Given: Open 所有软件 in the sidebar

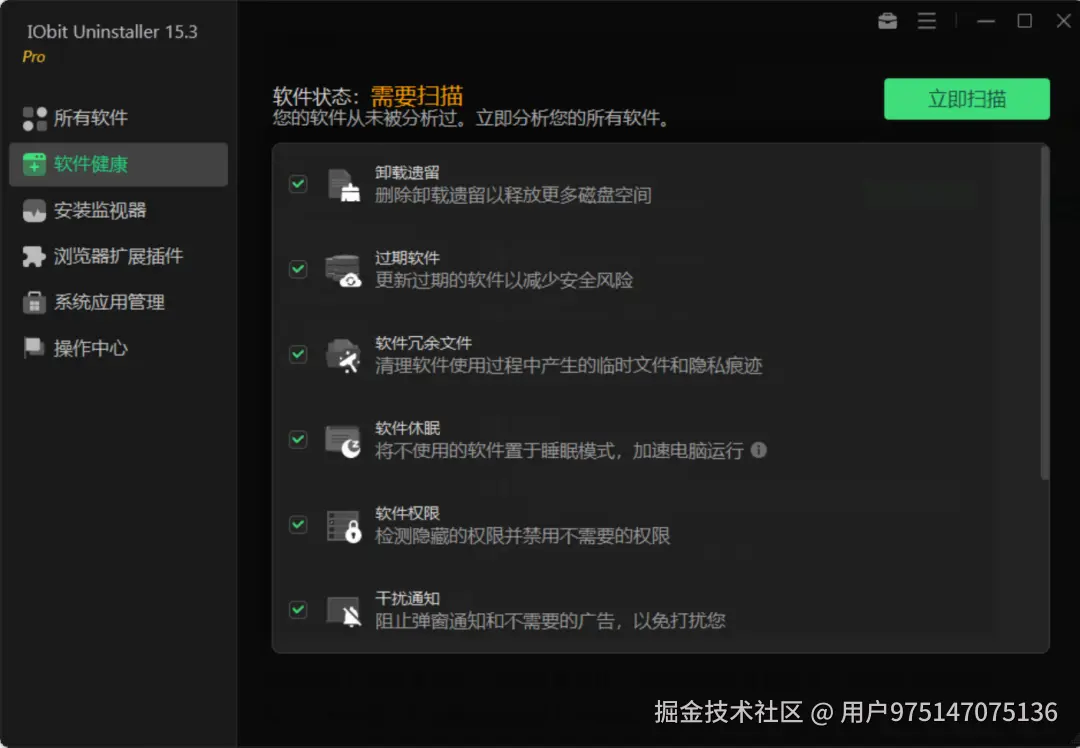Looking at the screenshot, I should pos(118,118).
